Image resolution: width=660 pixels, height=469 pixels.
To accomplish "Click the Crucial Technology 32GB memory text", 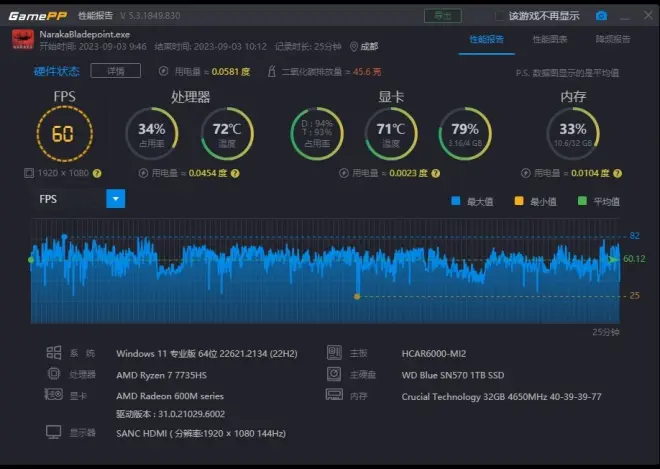I will coord(501,397).
